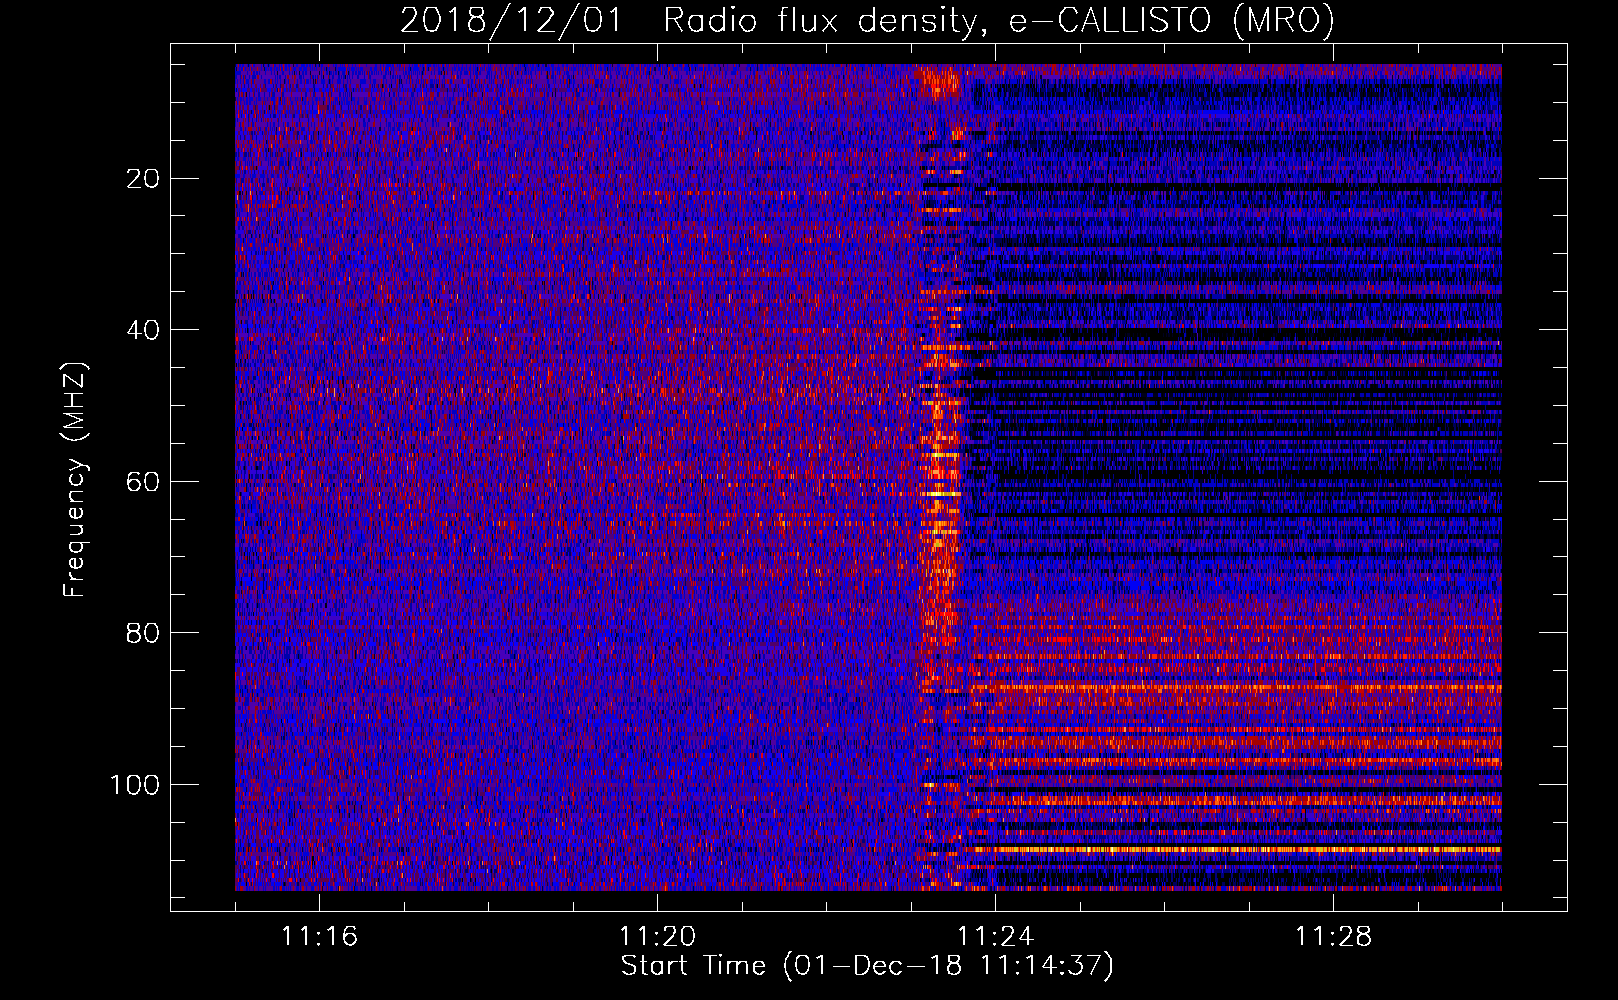
Task: Click the "Start Time (01-Dec-18 11:14:37)" label
Action: pos(867,966)
